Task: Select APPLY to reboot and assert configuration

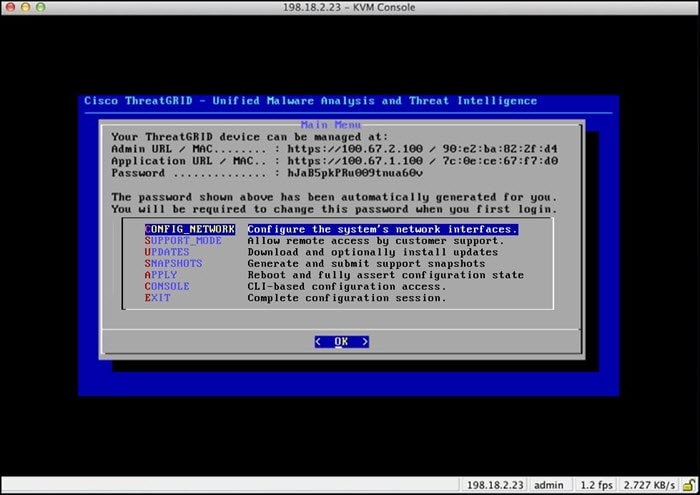Action: tap(161, 275)
